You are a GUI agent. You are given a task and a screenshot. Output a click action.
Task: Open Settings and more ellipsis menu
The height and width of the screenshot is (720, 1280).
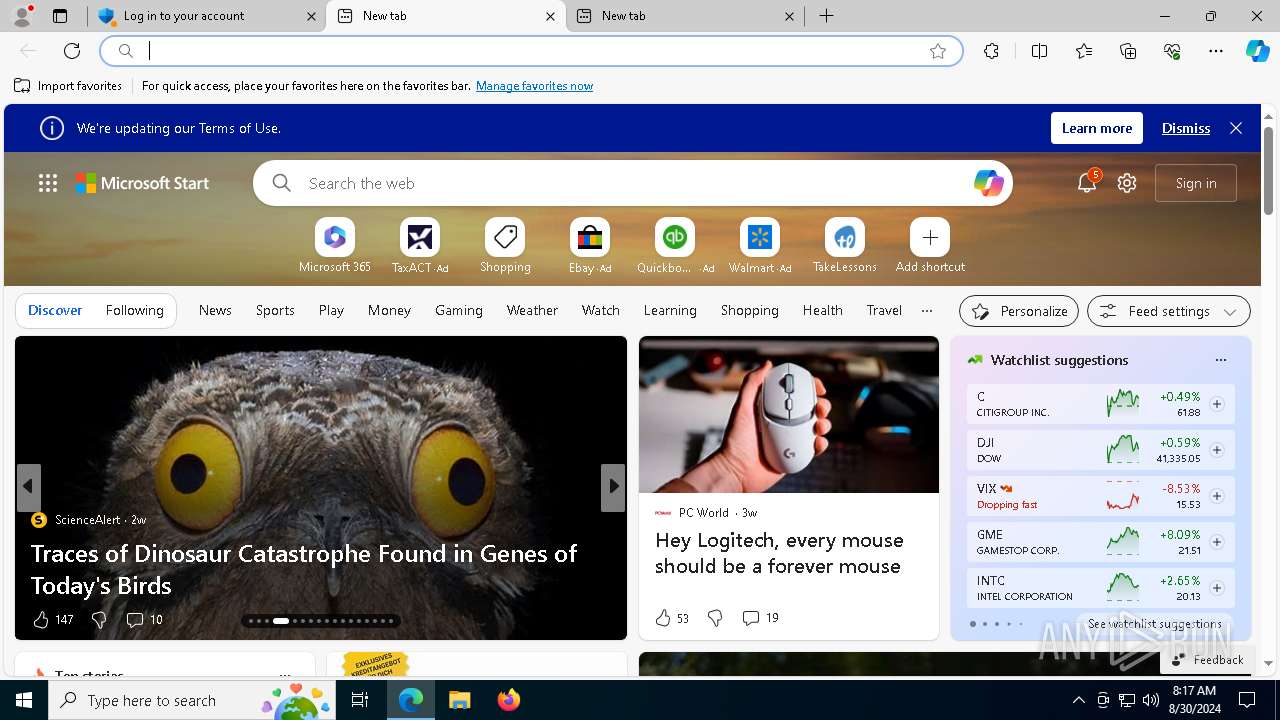click(1216, 51)
